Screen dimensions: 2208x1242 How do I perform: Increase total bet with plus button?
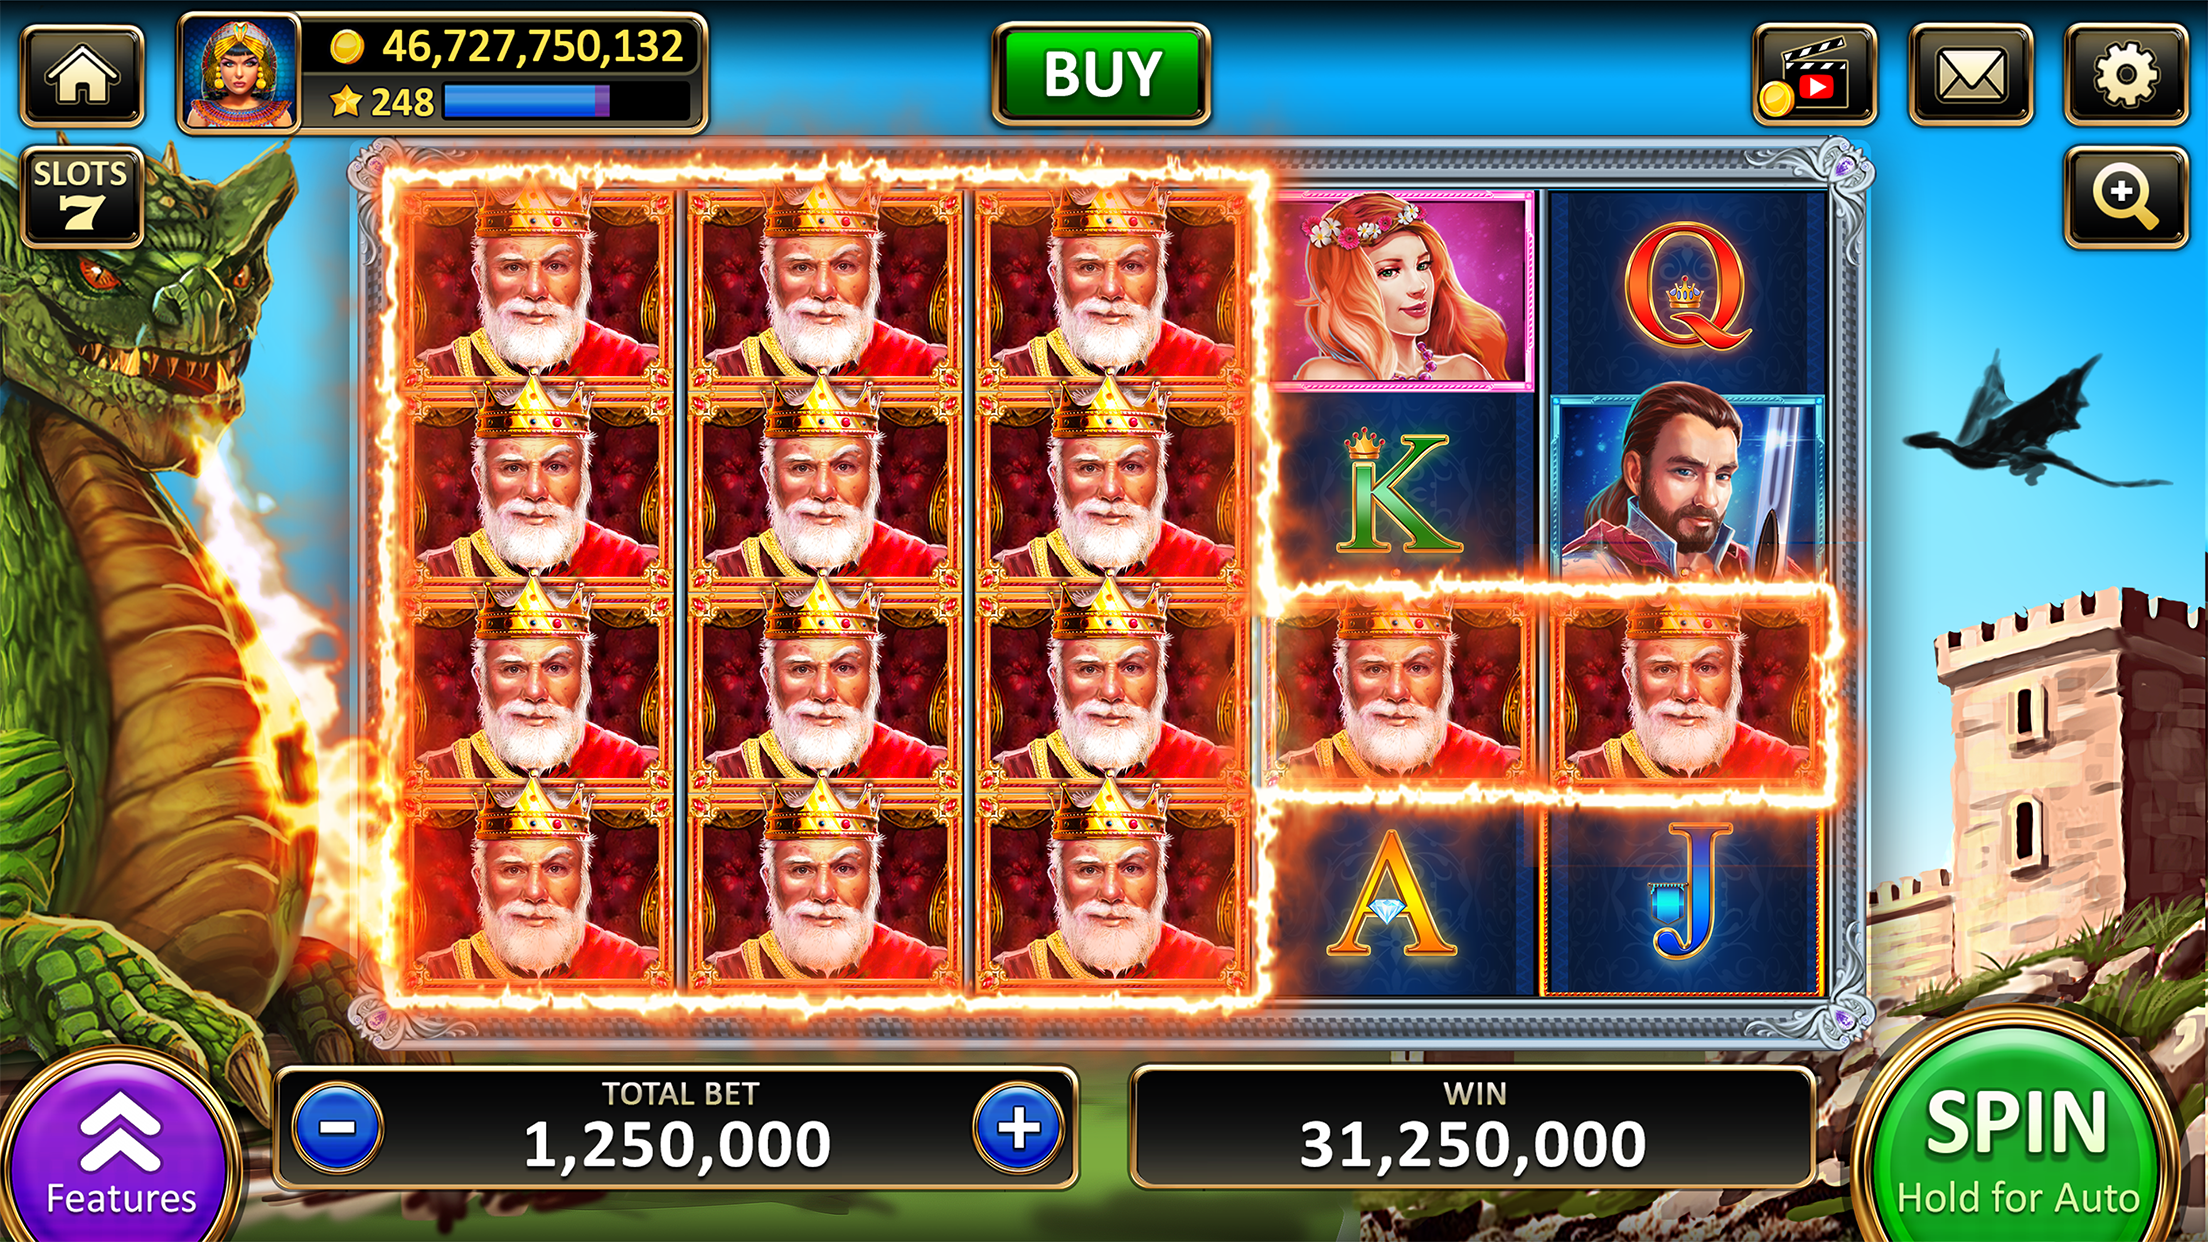(1018, 1128)
